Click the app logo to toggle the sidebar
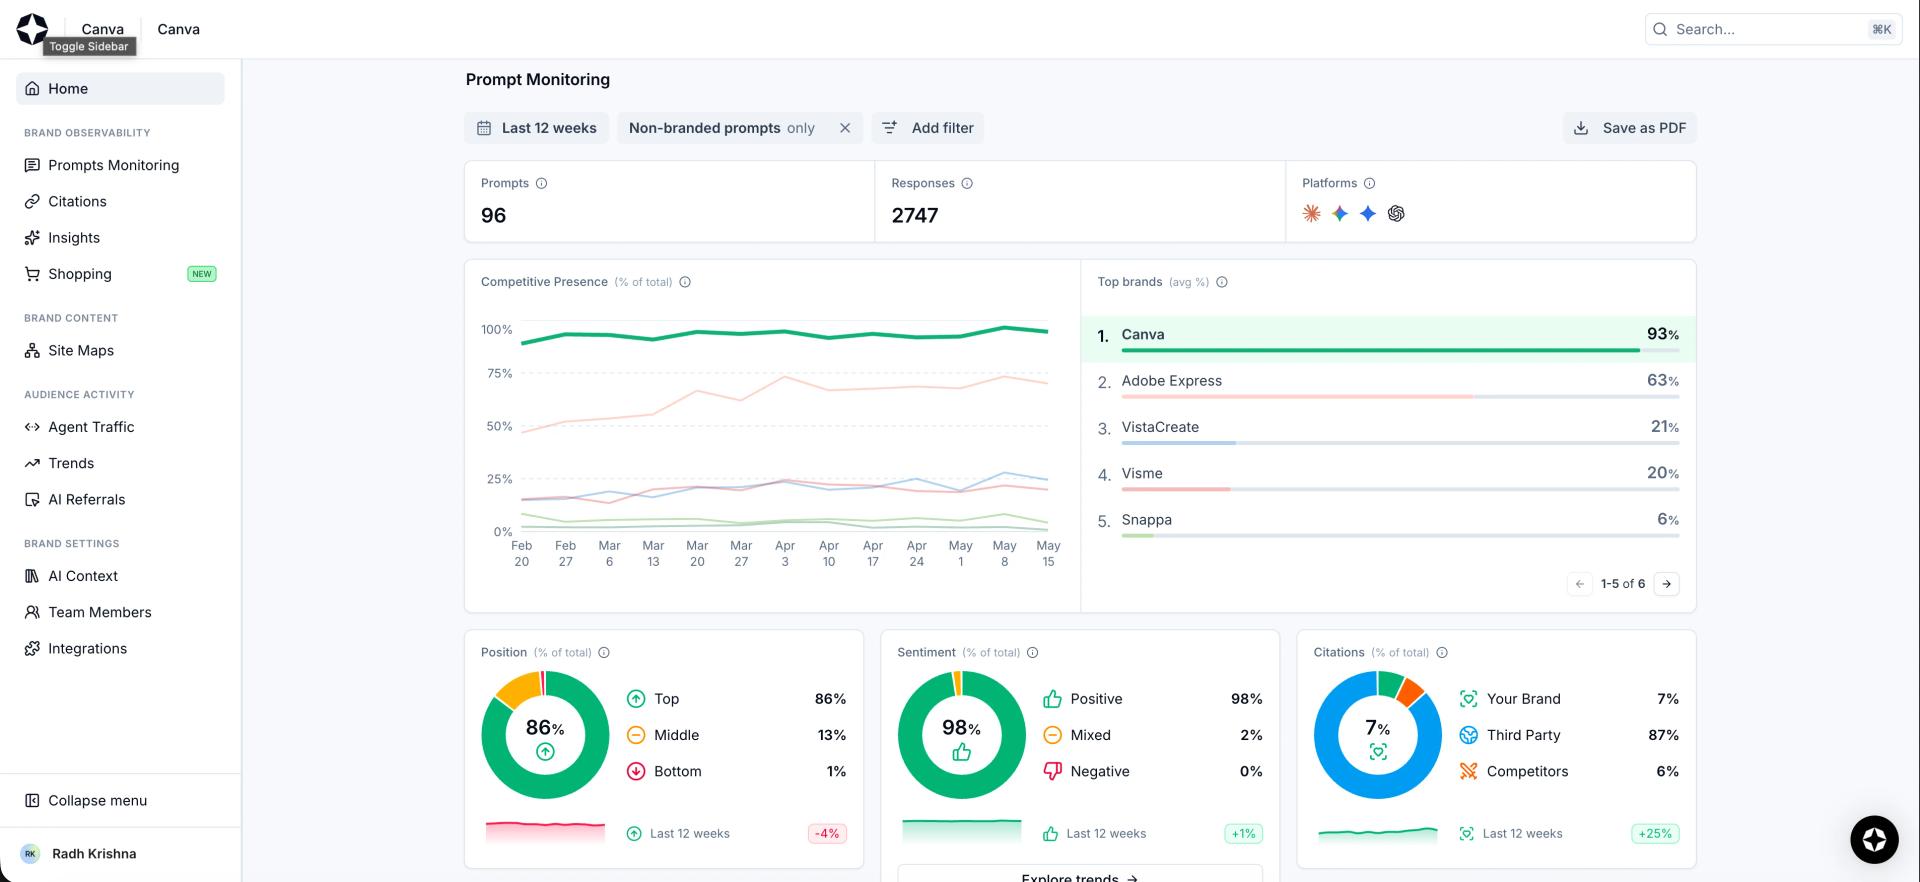The width and height of the screenshot is (1920, 882). [x=32, y=29]
